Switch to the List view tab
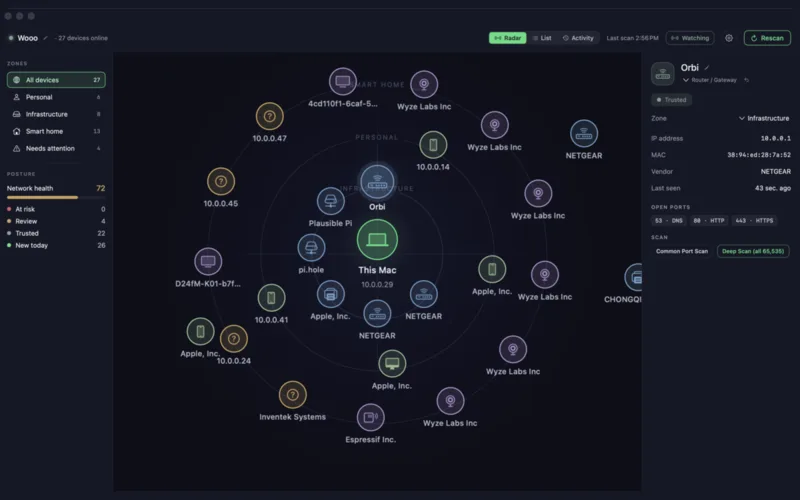Screen dimensions: 800x500 pos(542,38)
